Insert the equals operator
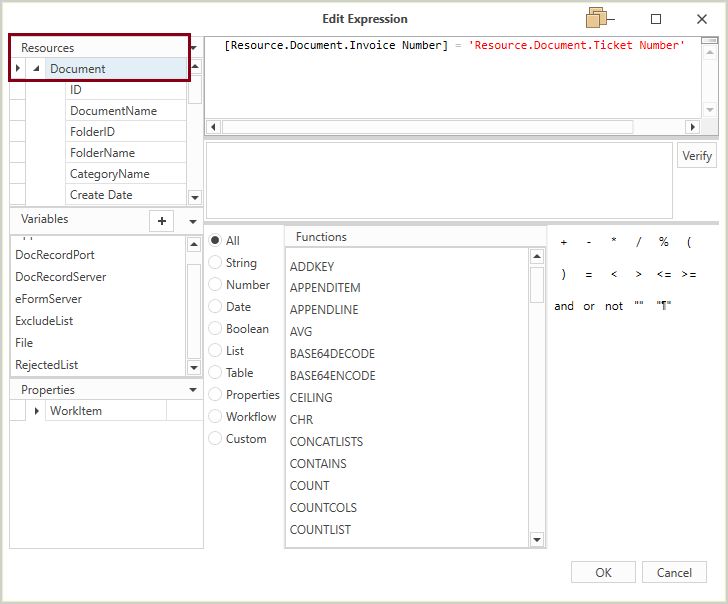The height and width of the screenshot is (604, 728). point(589,274)
